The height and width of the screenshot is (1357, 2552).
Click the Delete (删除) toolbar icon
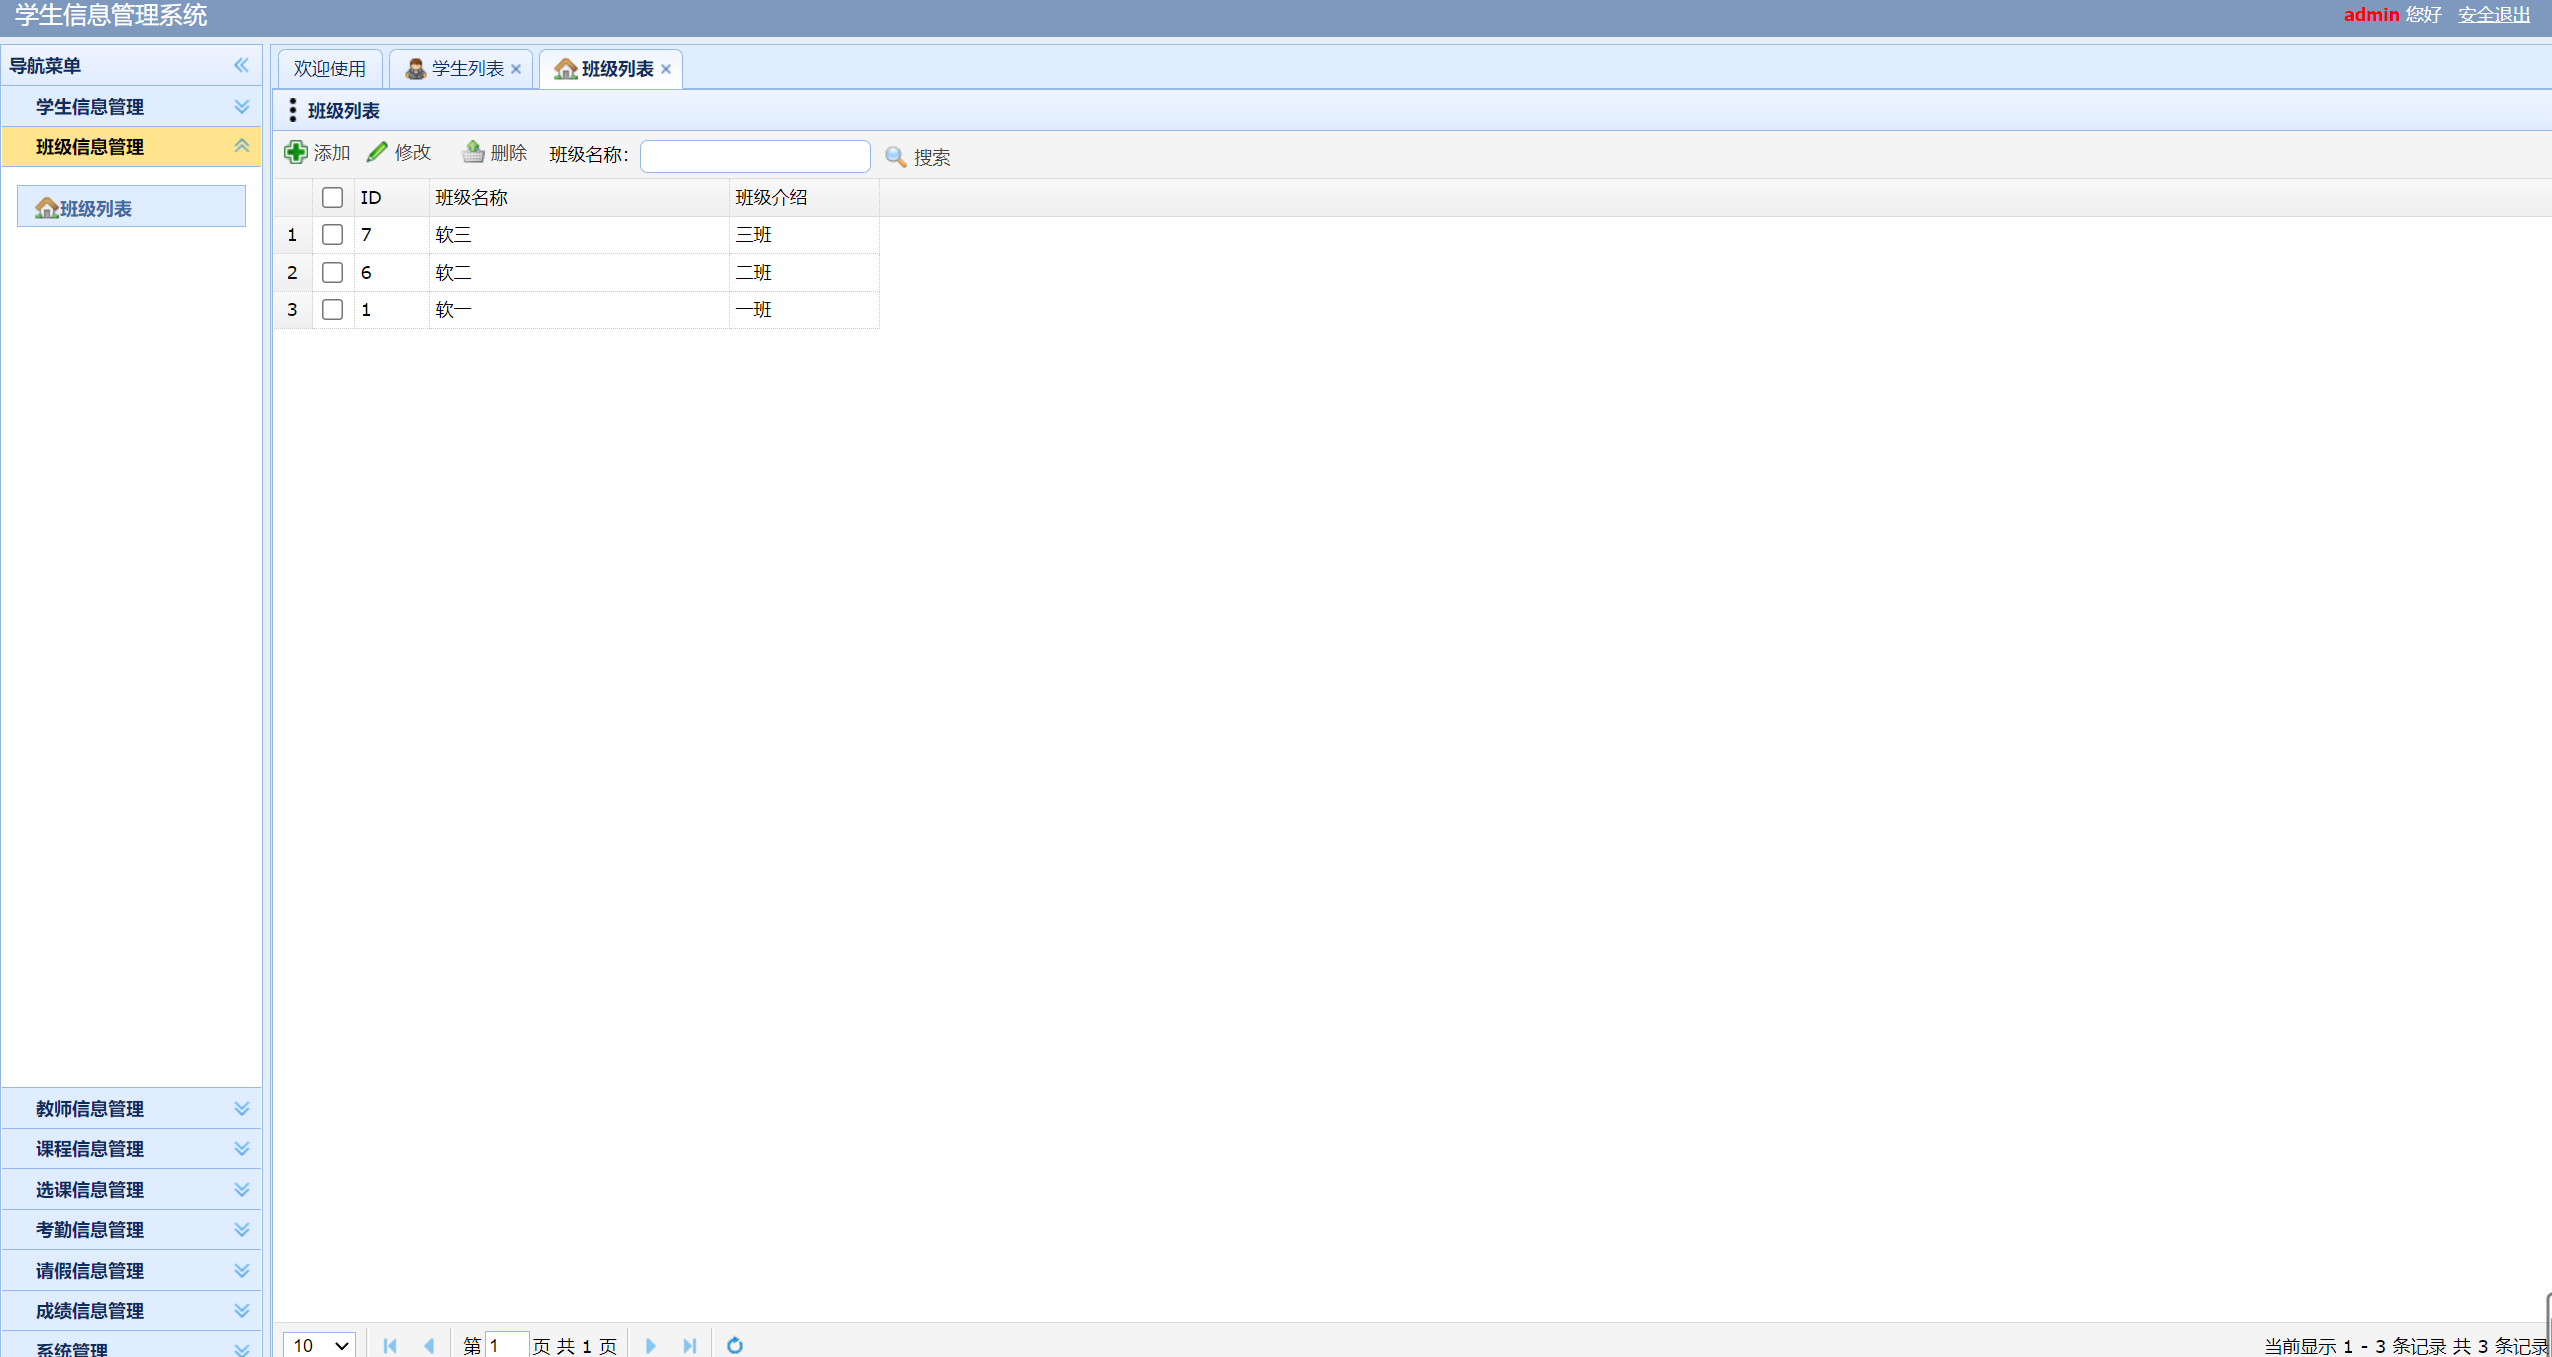[x=473, y=152]
